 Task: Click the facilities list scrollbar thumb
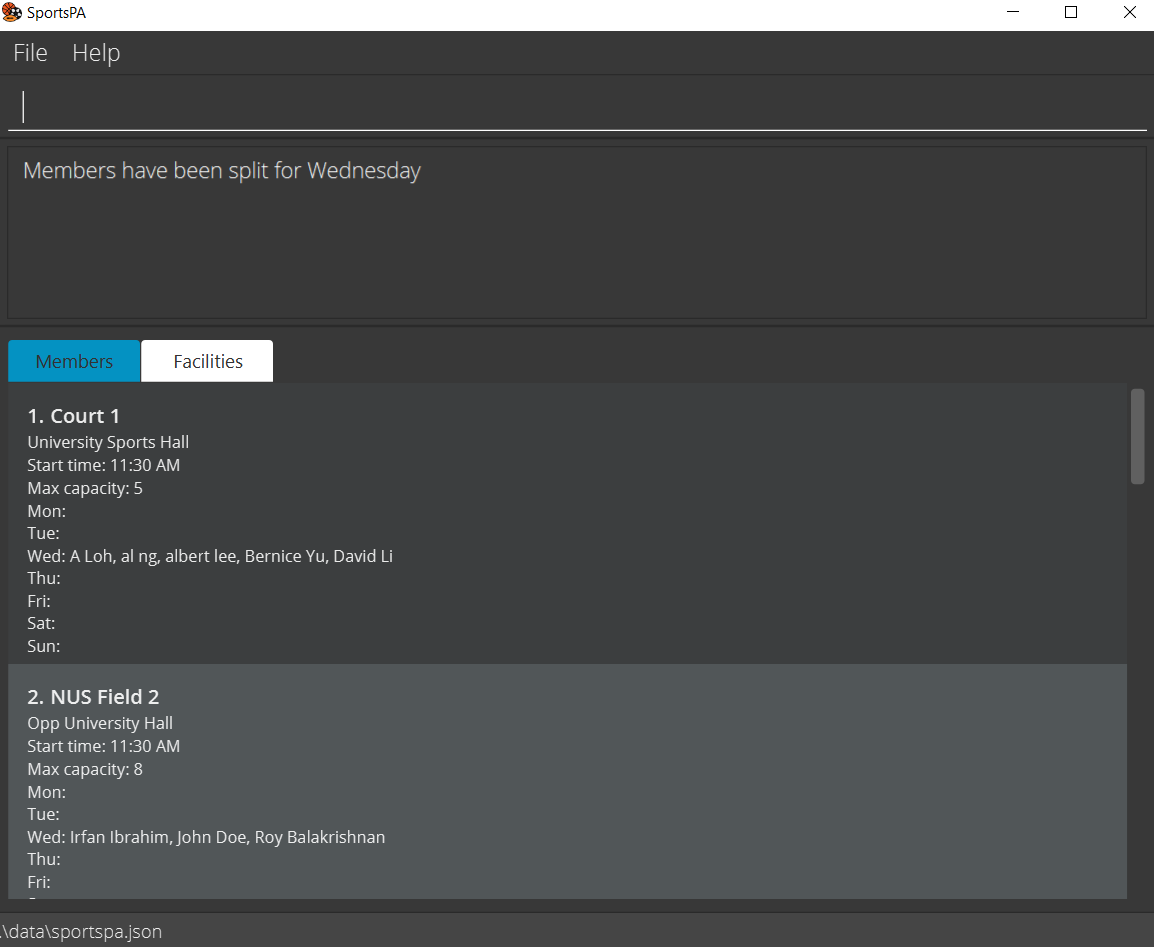1137,436
